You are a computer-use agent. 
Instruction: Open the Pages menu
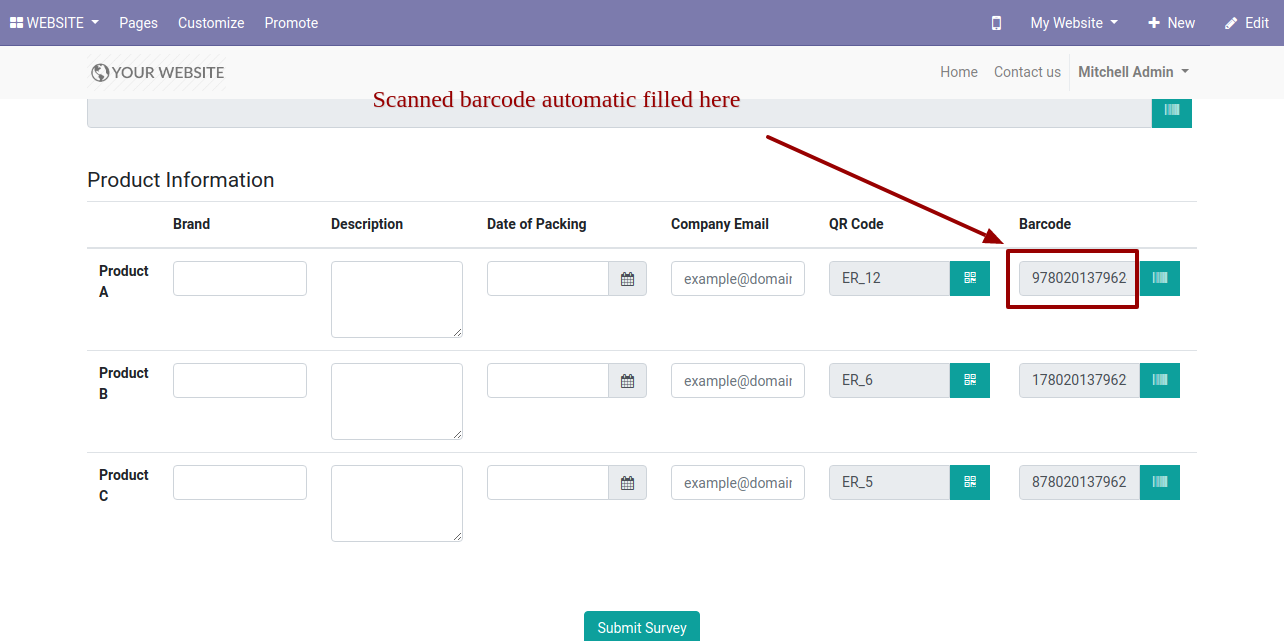138,23
